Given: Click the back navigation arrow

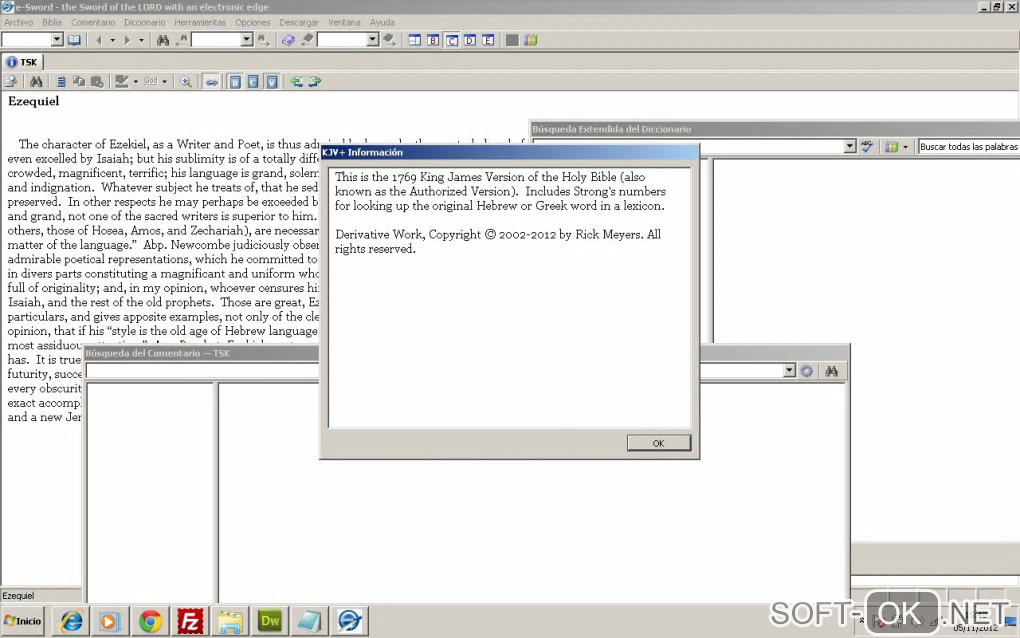Looking at the screenshot, I should (99, 40).
